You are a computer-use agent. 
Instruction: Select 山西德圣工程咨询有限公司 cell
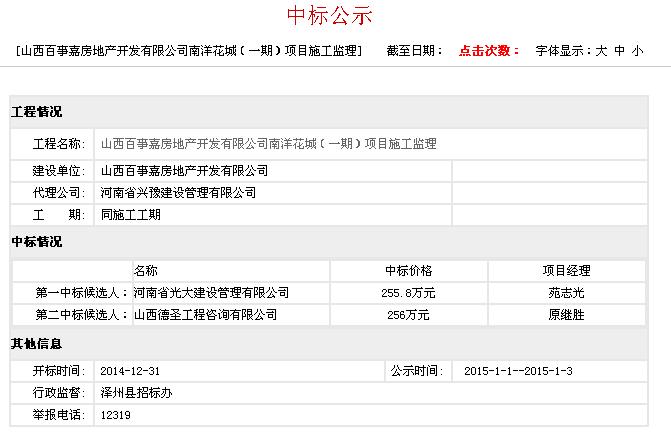[205, 315]
